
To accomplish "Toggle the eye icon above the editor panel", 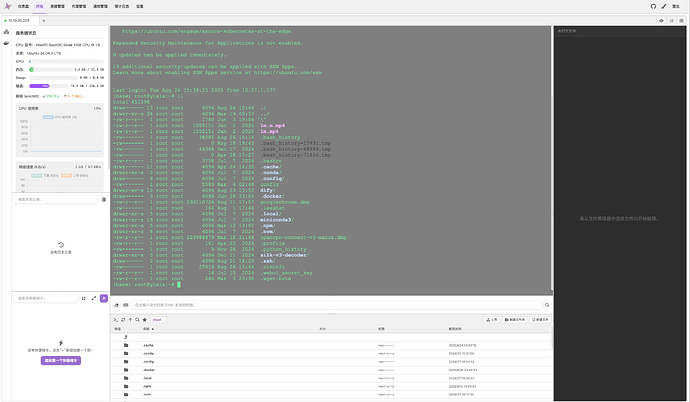I will point(661,21).
